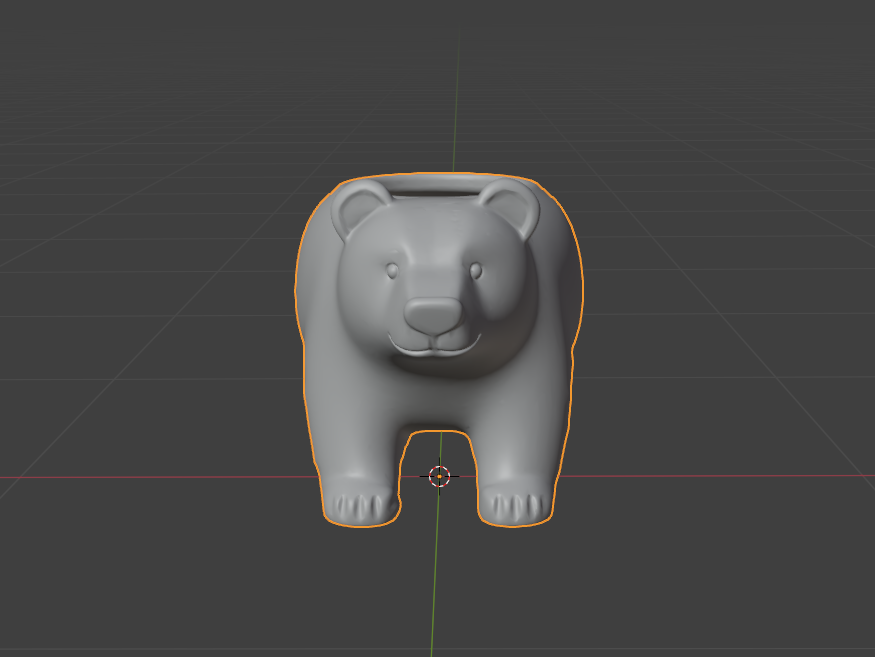Click the bear's eye on viewer's right
The height and width of the screenshot is (657, 875).
(475, 271)
